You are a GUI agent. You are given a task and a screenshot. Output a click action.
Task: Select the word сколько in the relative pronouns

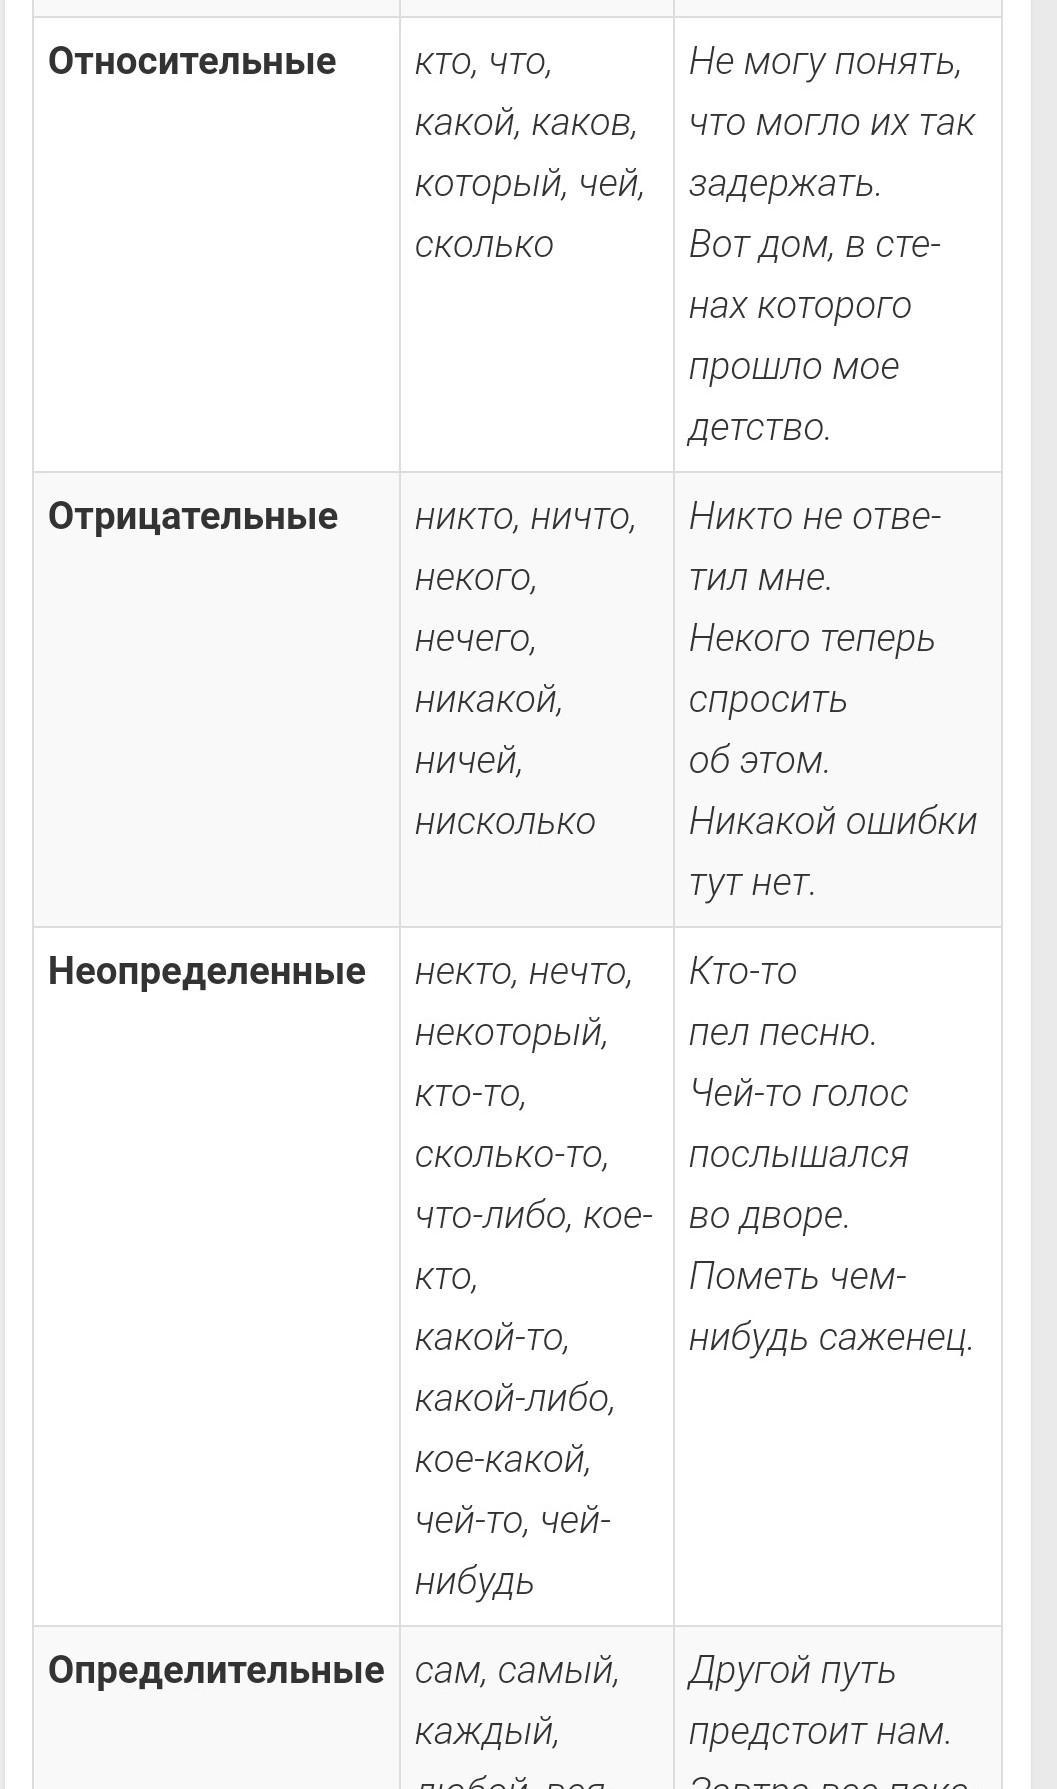tap(484, 245)
